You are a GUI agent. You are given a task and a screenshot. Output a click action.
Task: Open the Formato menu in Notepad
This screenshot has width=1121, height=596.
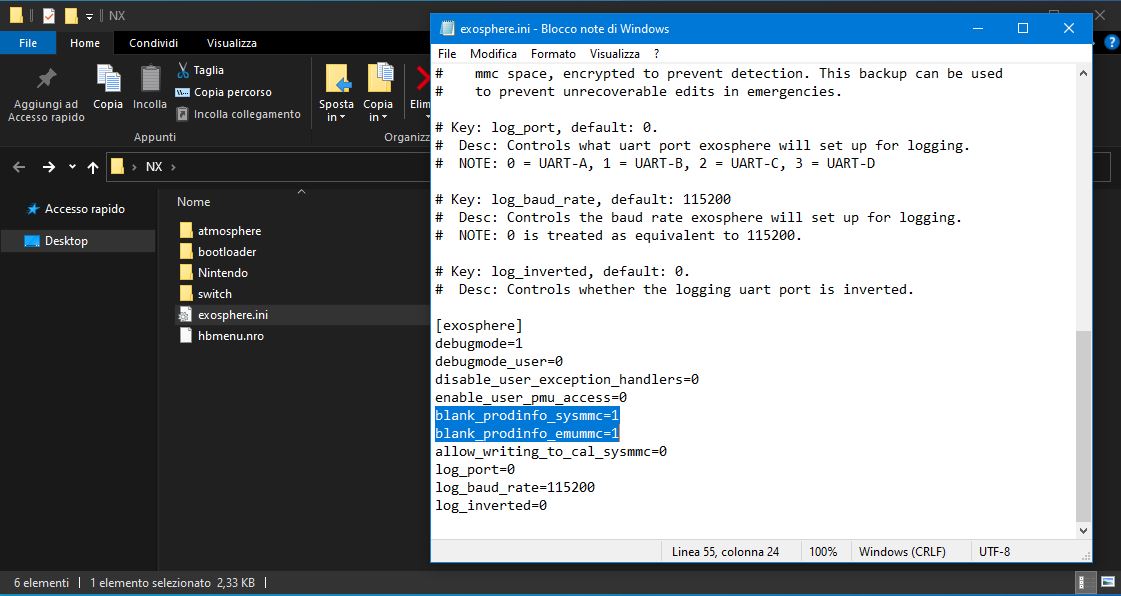pos(553,54)
